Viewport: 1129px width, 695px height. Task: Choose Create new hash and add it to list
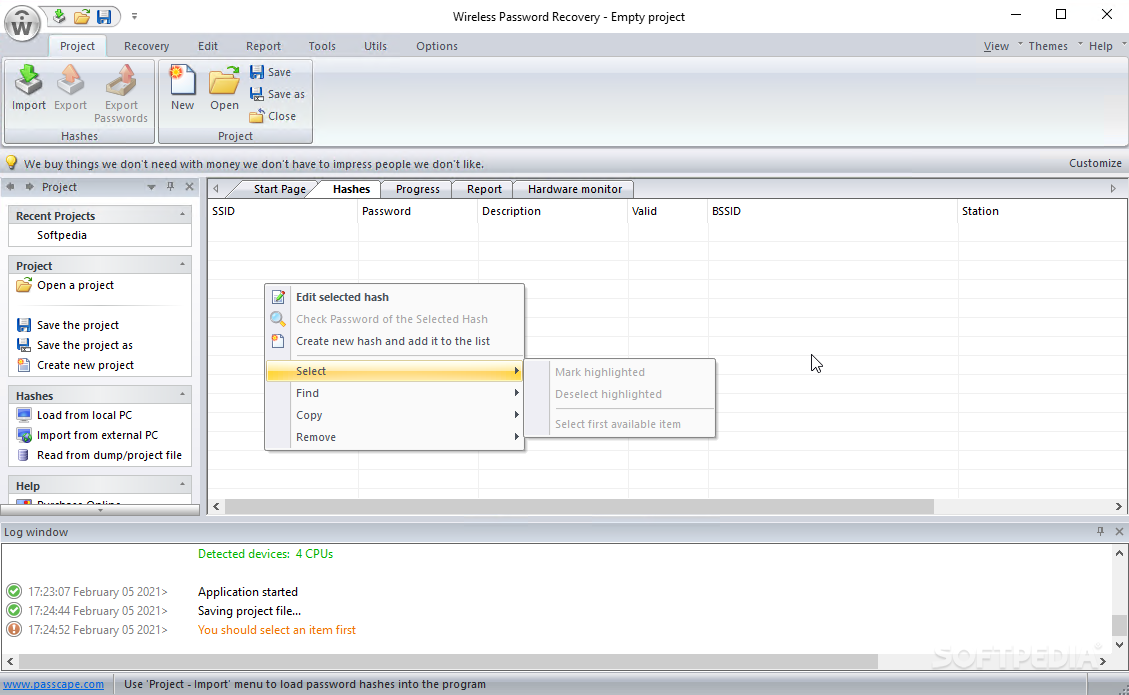click(x=395, y=341)
